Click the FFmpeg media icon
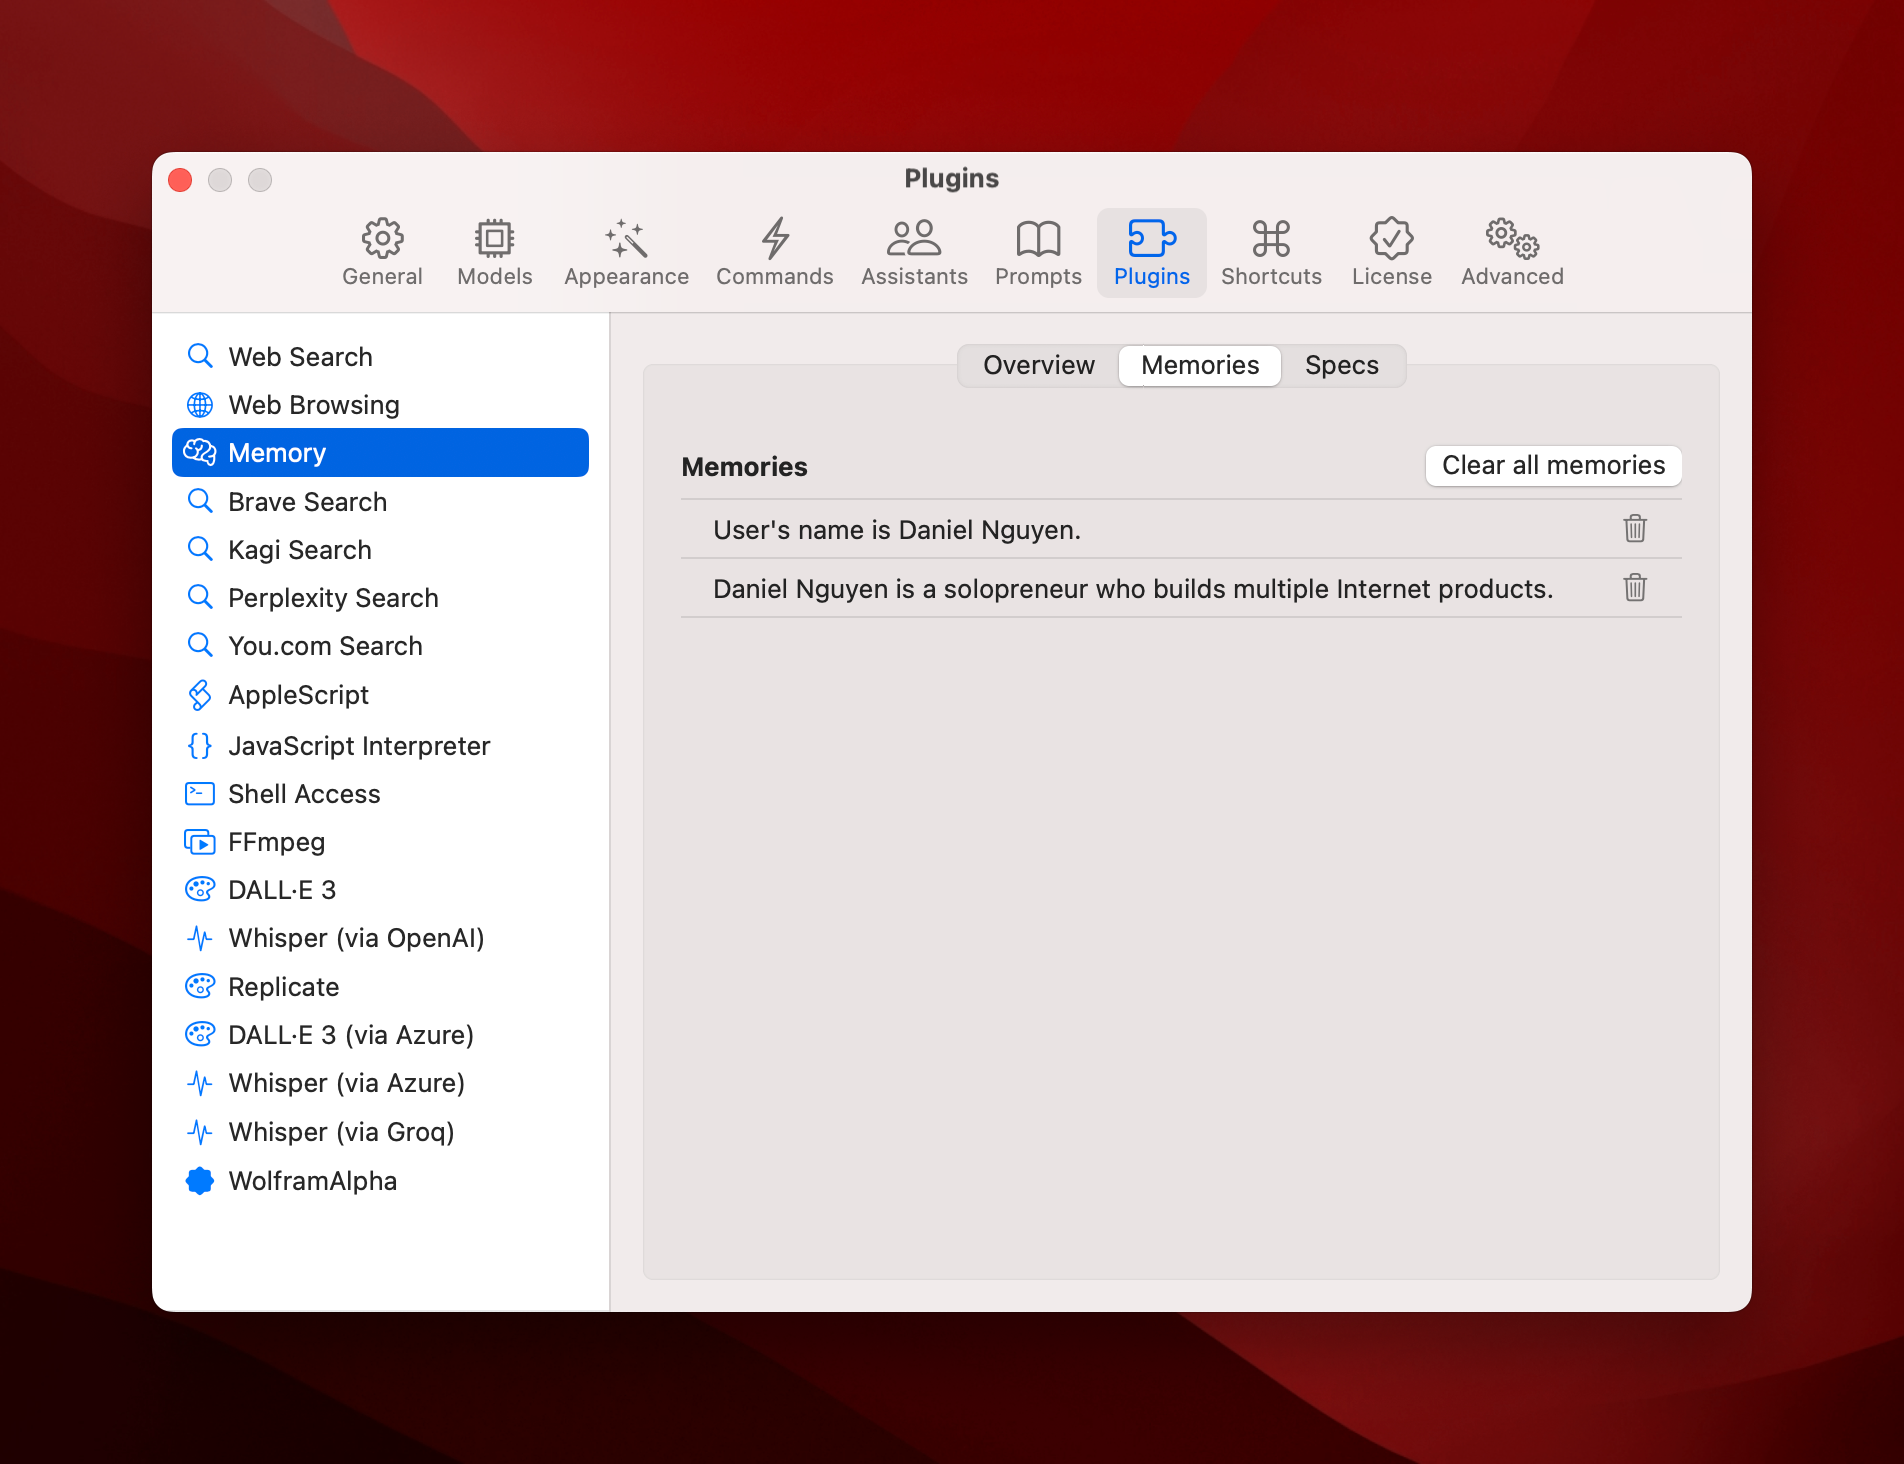This screenshot has width=1904, height=1464. (x=200, y=842)
